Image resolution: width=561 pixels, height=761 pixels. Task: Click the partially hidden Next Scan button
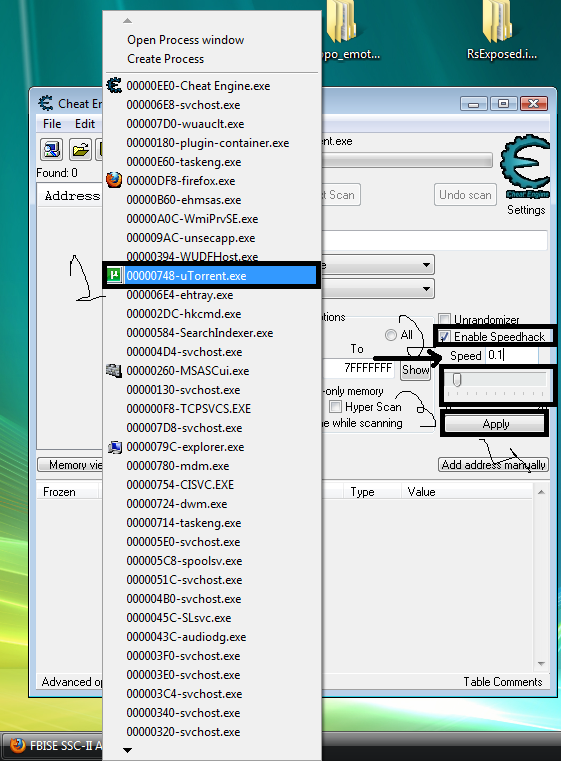[x=341, y=195]
